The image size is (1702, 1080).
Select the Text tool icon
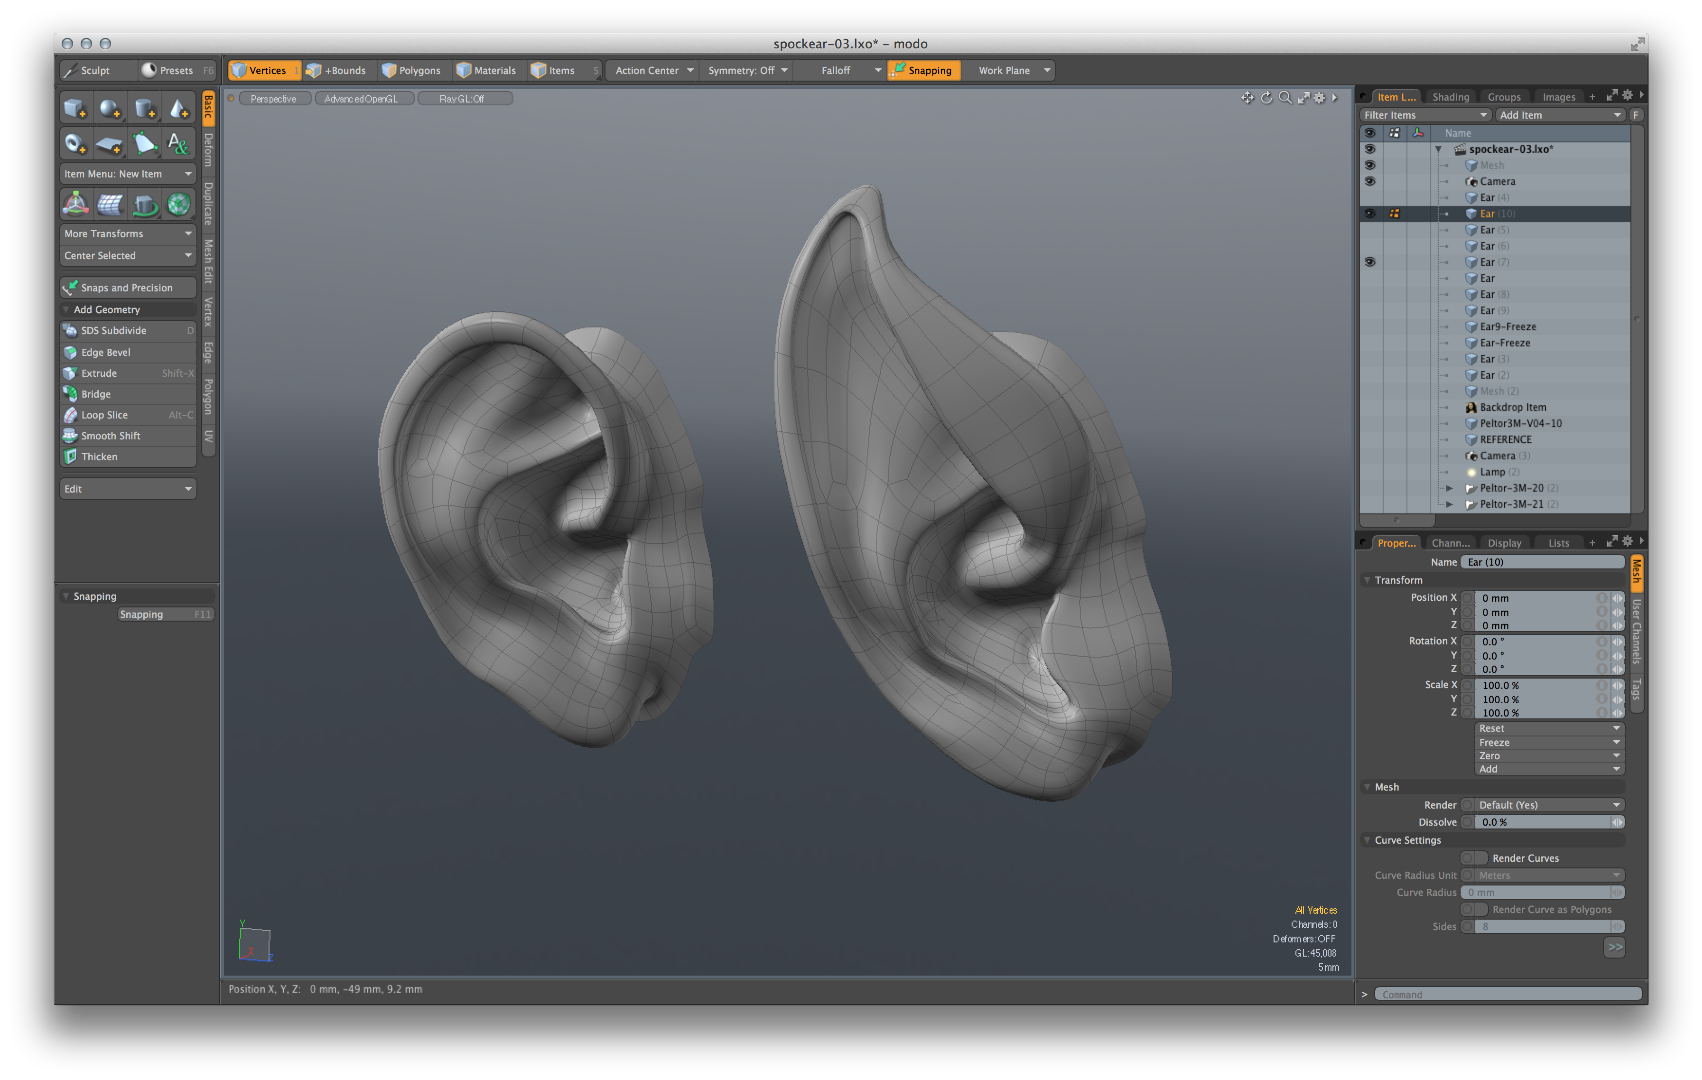coord(178,143)
